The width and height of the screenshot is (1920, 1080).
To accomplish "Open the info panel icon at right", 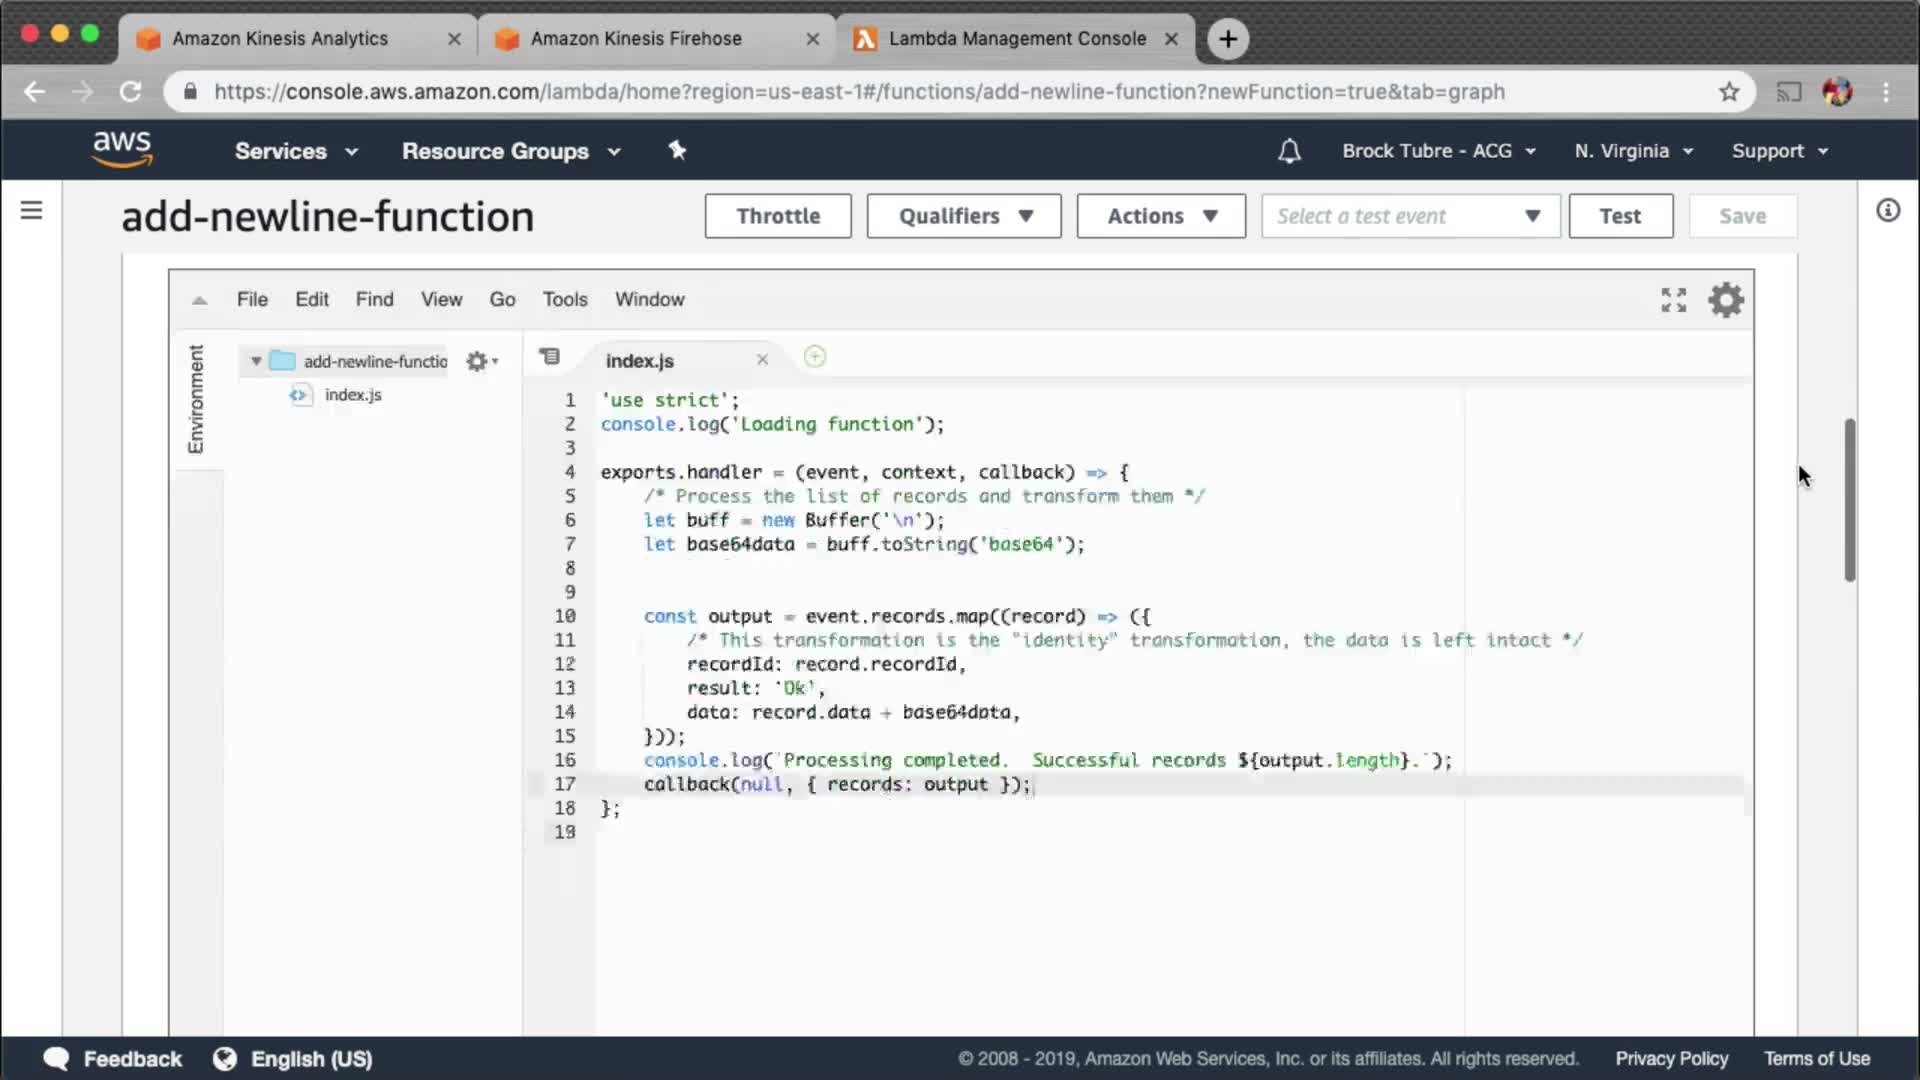I will 1887,210.
